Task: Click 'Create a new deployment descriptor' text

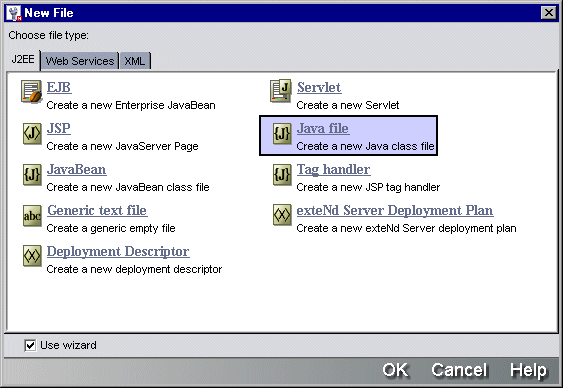Action: [x=134, y=269]
